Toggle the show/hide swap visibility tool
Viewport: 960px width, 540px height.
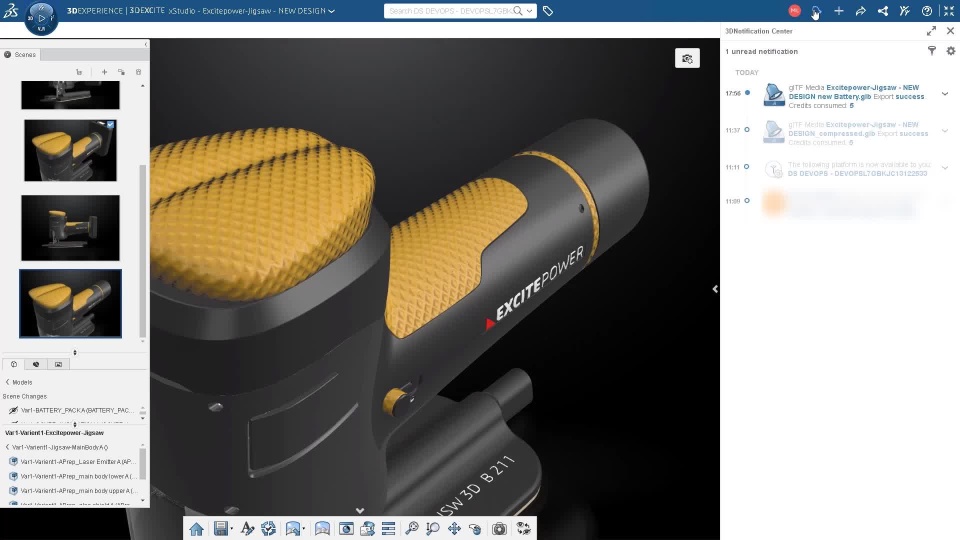point(523,529)
